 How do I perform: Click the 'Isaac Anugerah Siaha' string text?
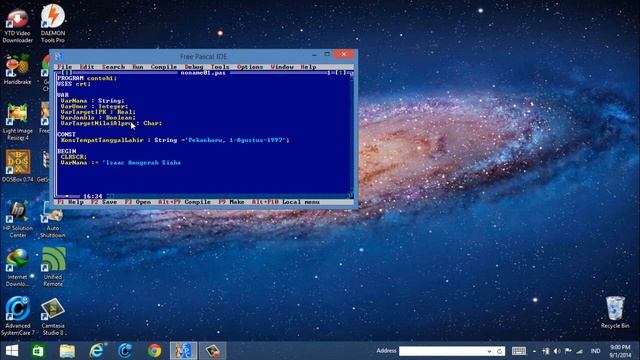click(142, 162)
